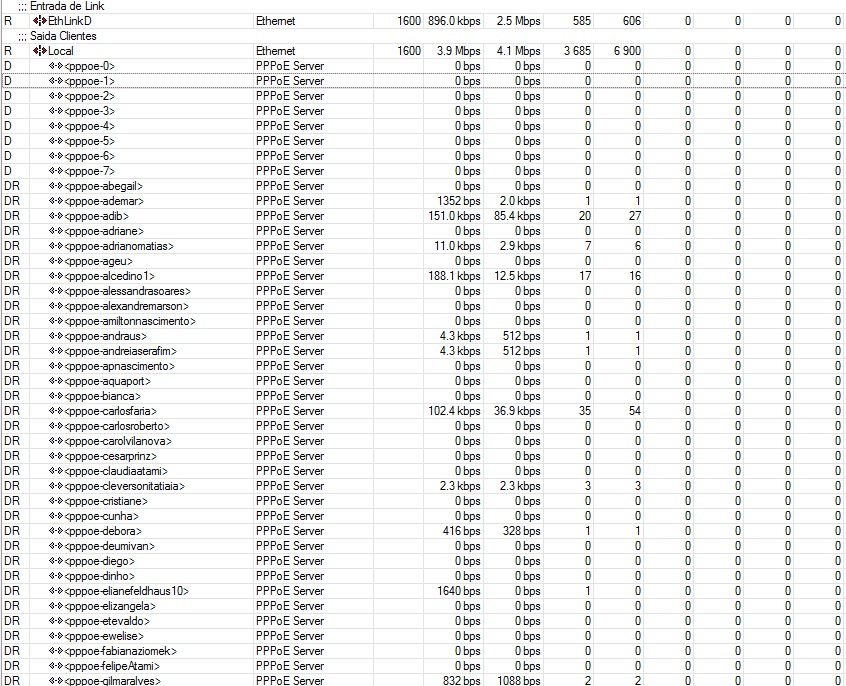Click the pppoe-carlosfaria interface icon
The width and height of the screenshot is (846, 686).
point(56,411)
